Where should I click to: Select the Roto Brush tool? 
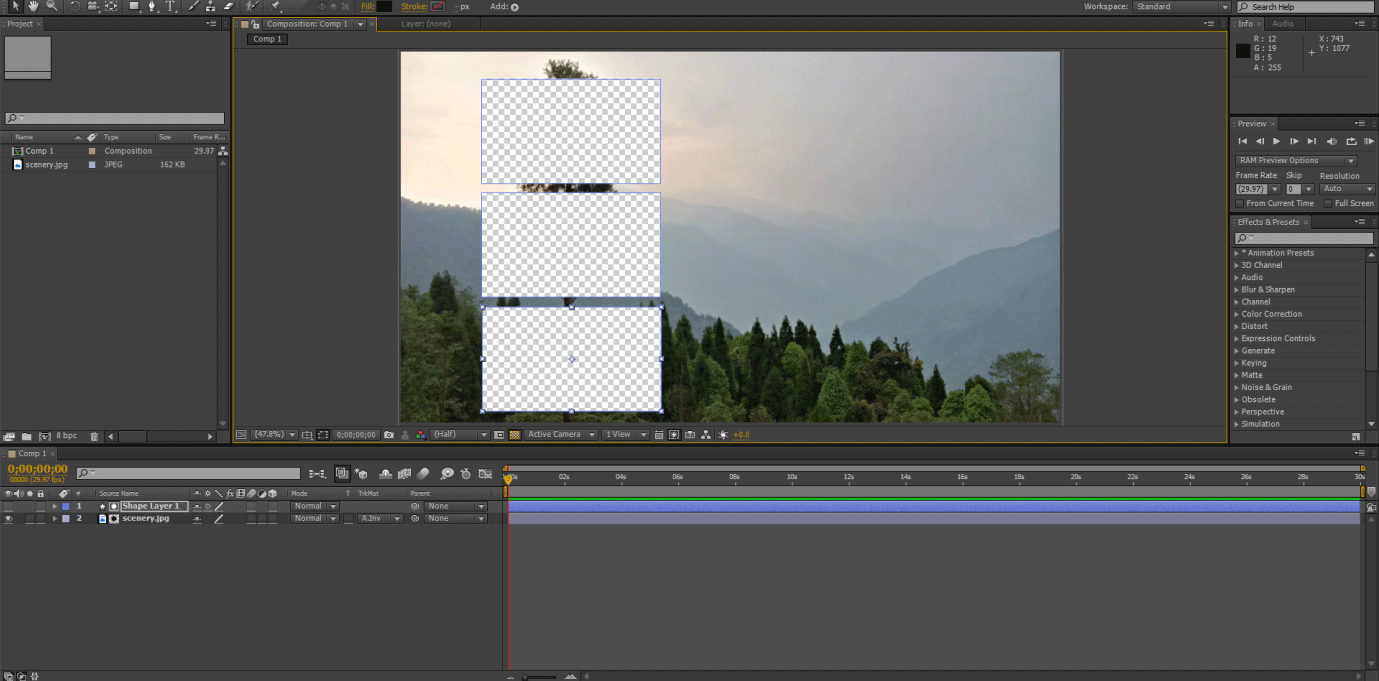point(254,6)
